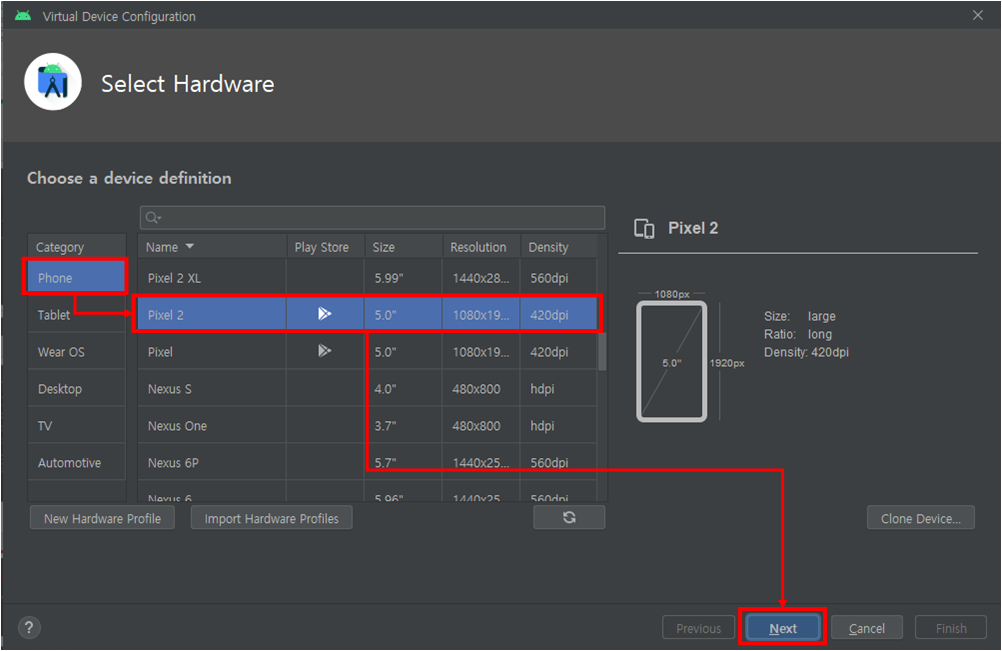The width and height of the screenshot is (1002, 651).
Task: Click the Android Studio logo in header
Action: pyautogui.click(x=53, y=82)
